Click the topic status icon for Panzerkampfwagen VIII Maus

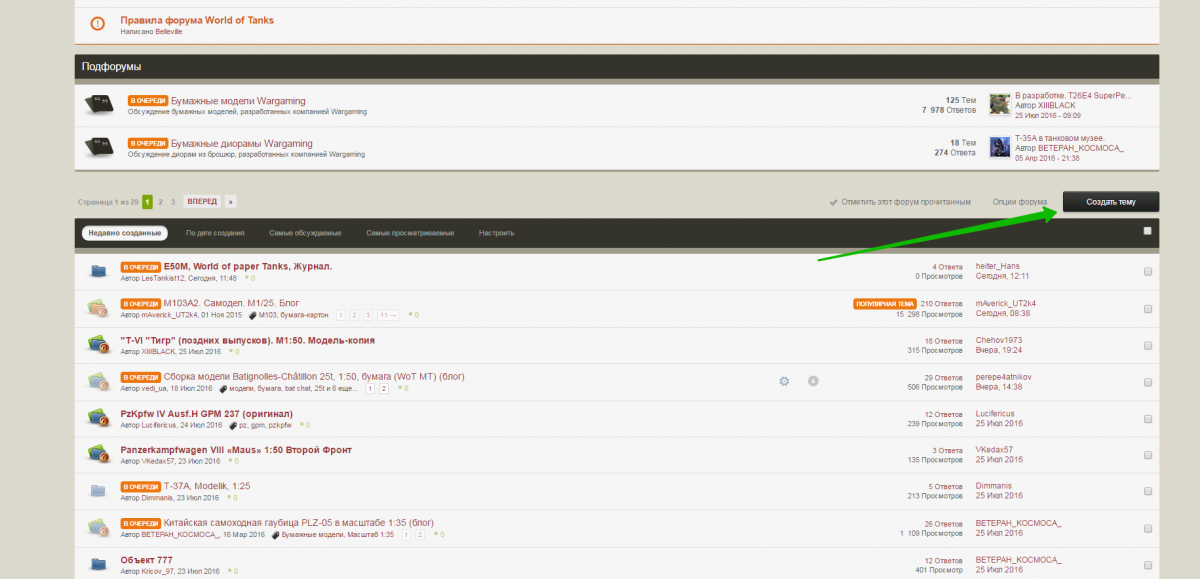click(98, 454)
